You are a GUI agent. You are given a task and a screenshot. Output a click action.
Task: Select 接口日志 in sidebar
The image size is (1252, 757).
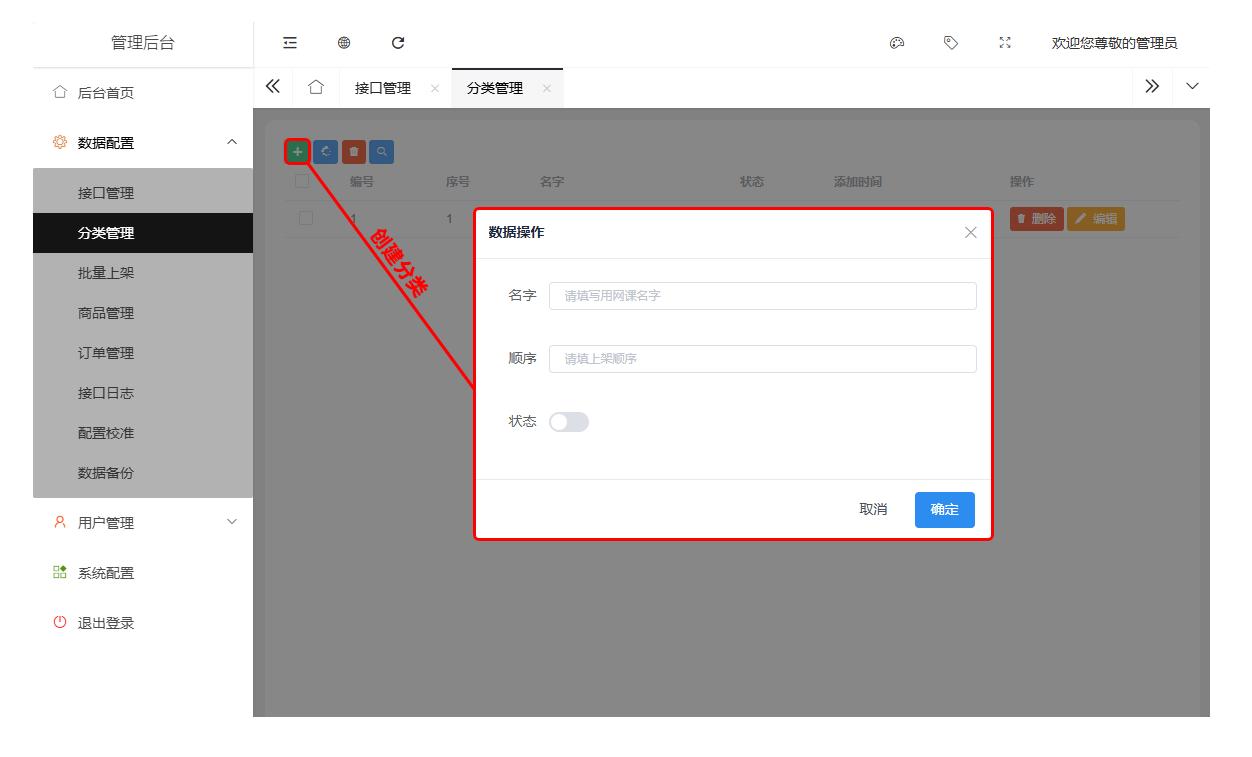tap(143, 393)
